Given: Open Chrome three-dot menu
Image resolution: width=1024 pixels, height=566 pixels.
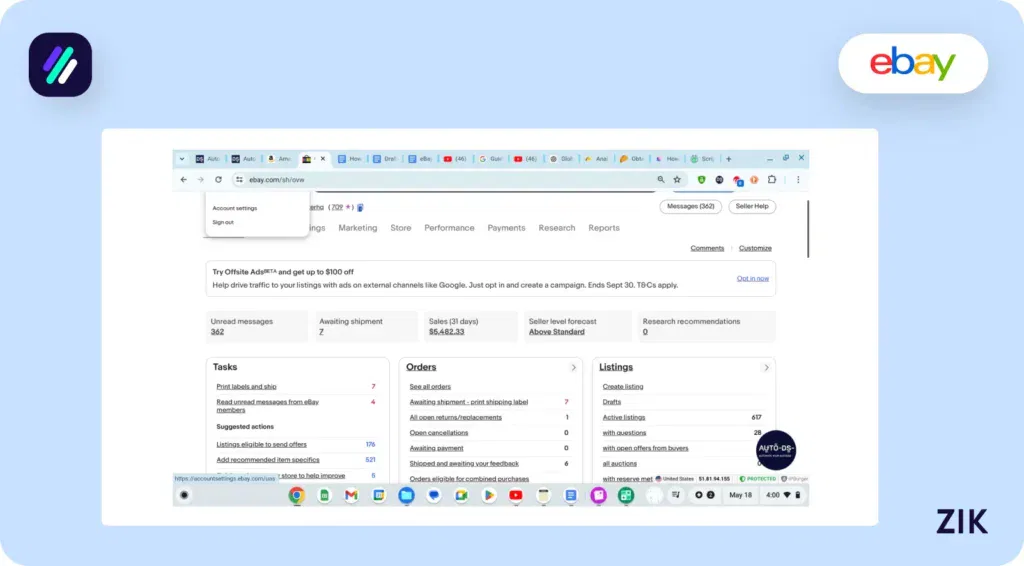Looking at the screenshot, I should (x=797, y=180).
